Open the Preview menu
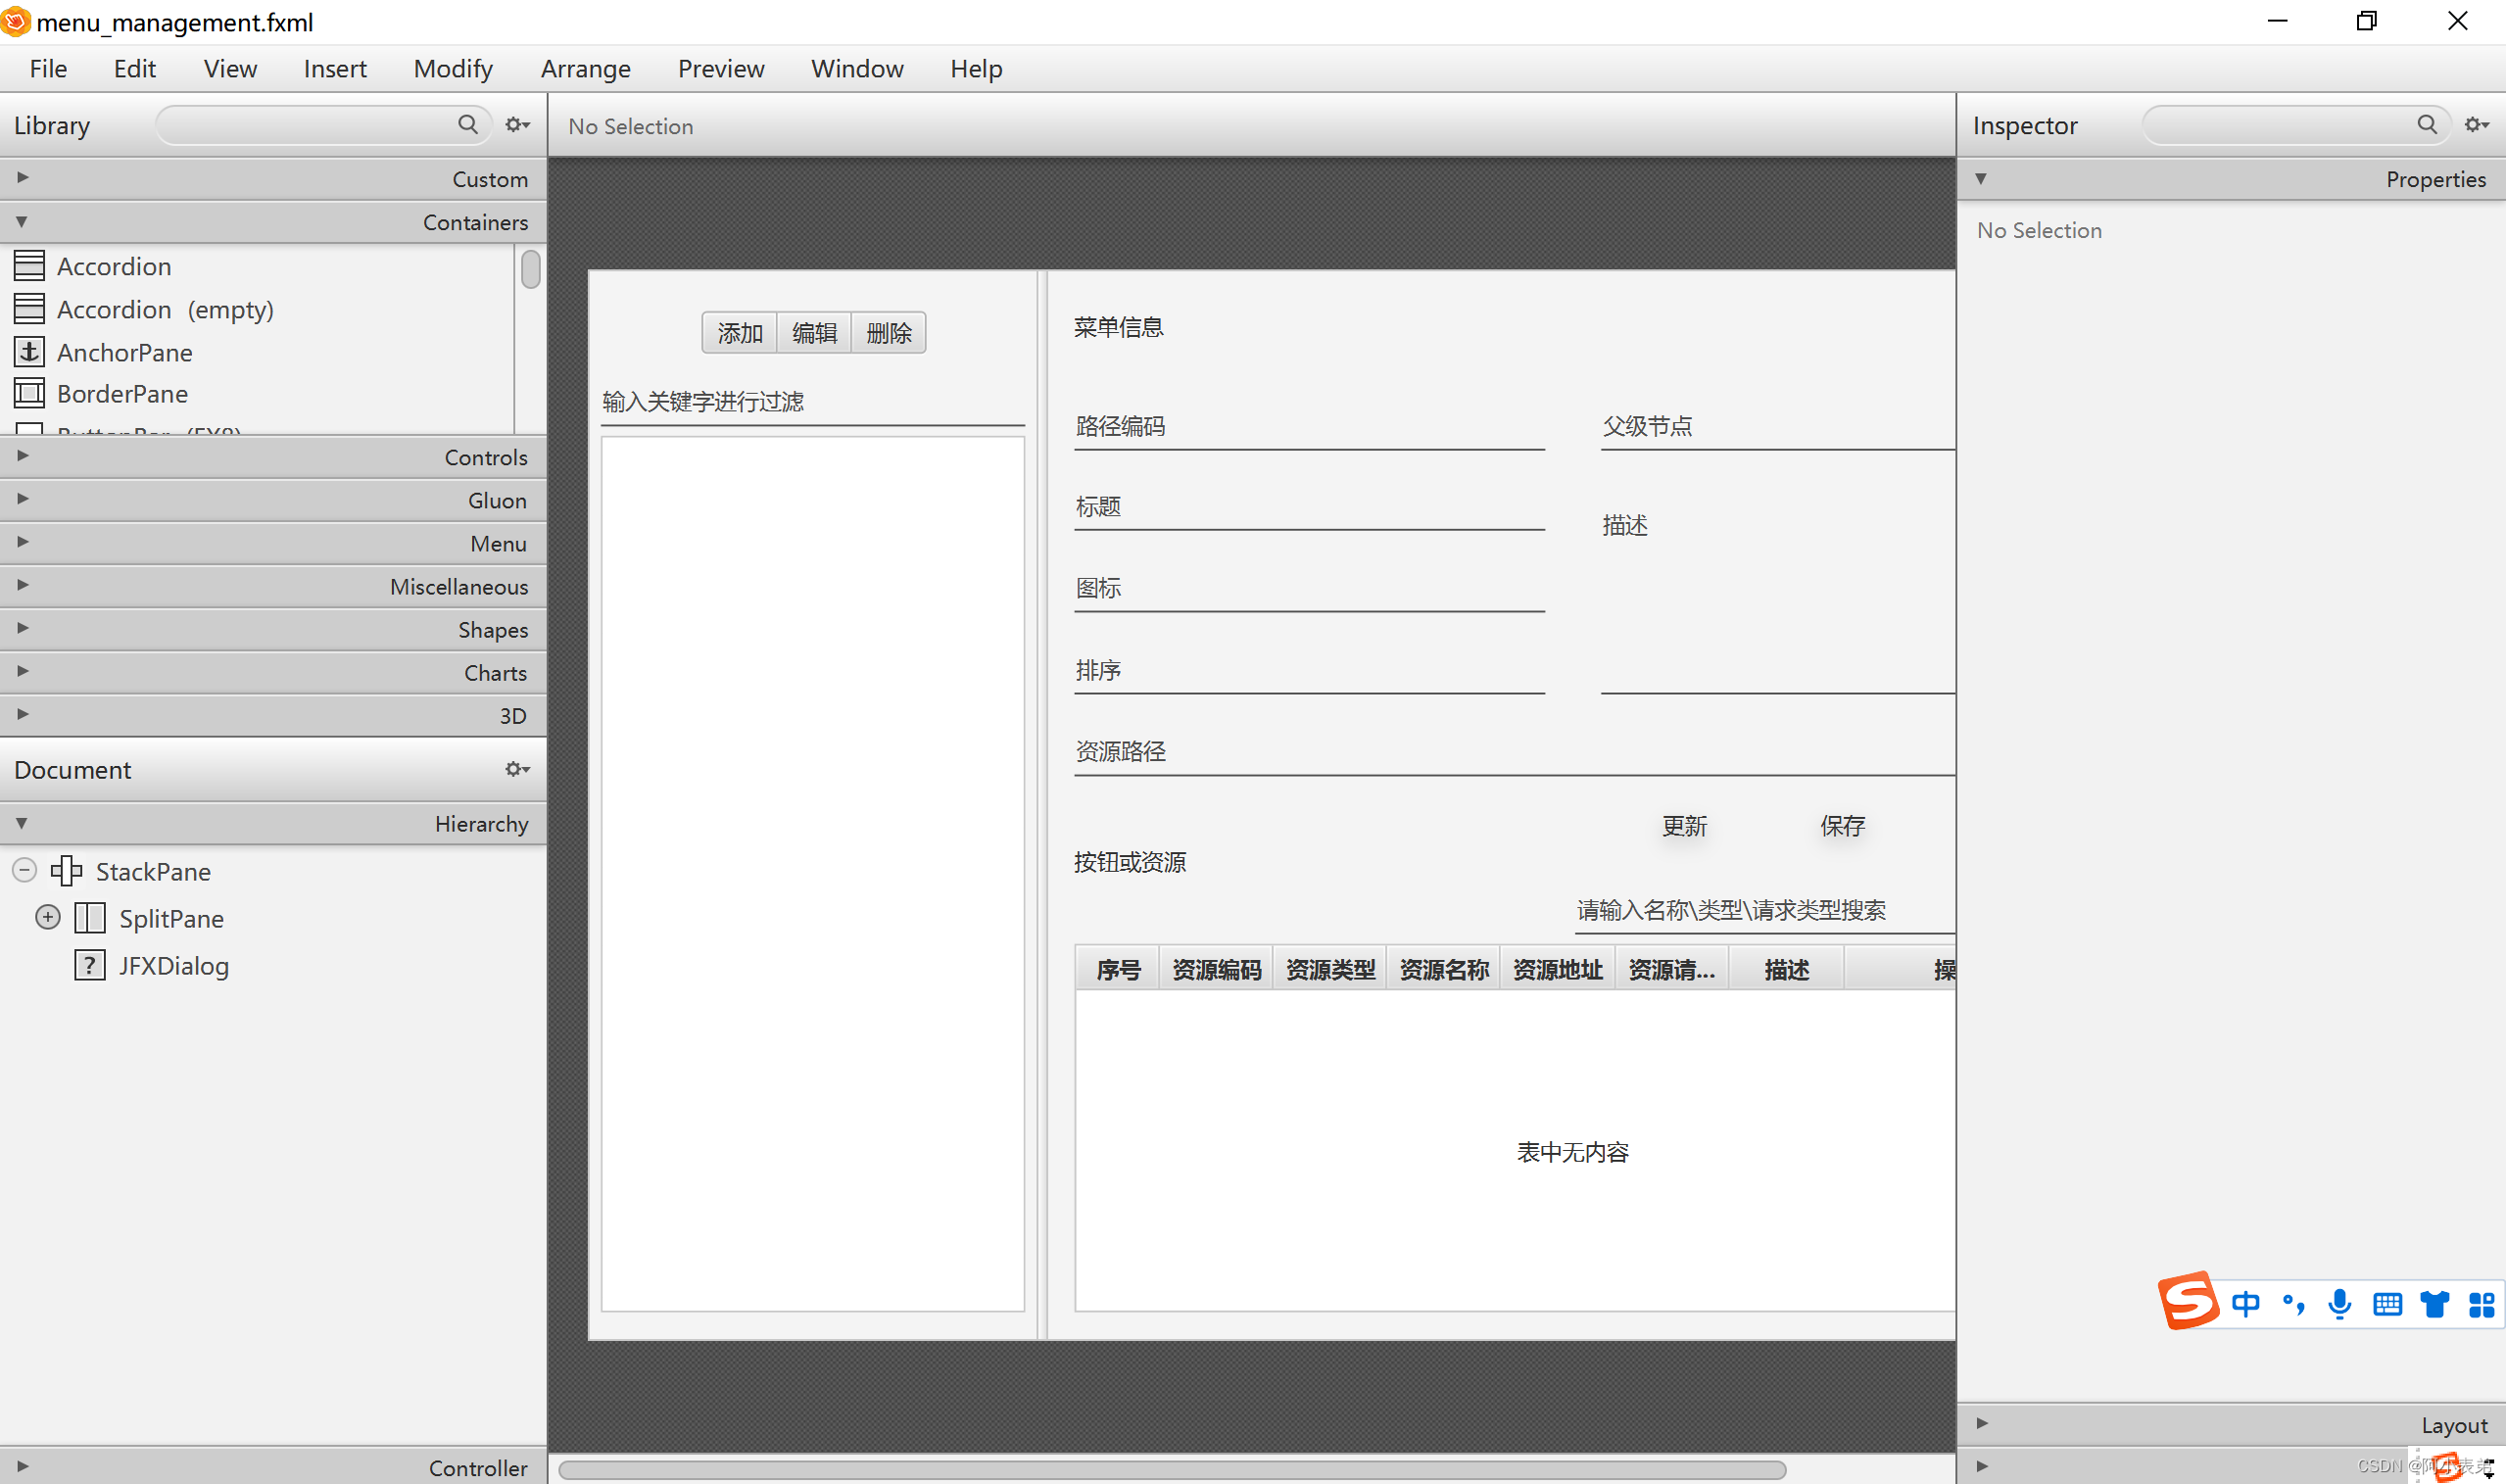Viewport: 2506px width, 1484px height. click(x=720, y=69)
